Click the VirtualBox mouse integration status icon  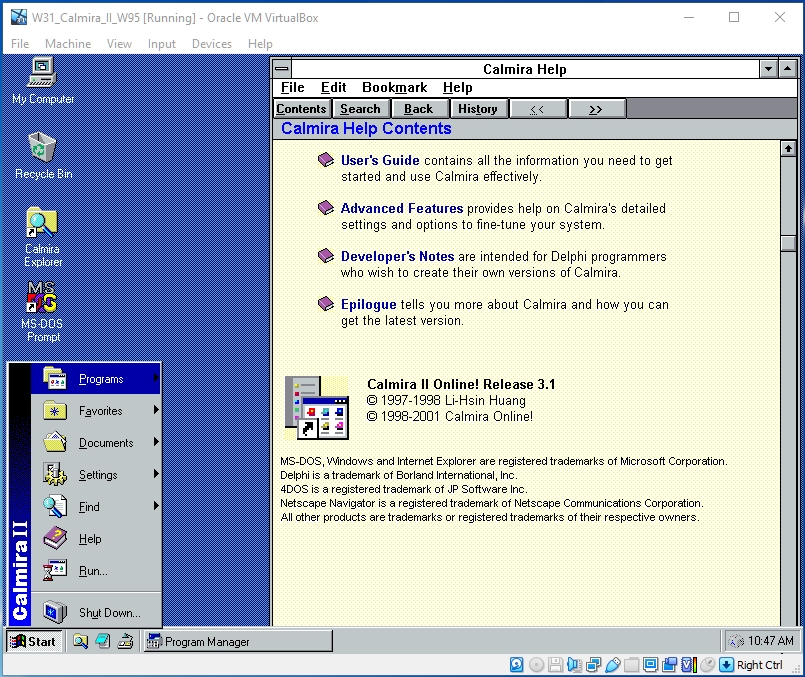pyautogui.click(x=707, y=665)
